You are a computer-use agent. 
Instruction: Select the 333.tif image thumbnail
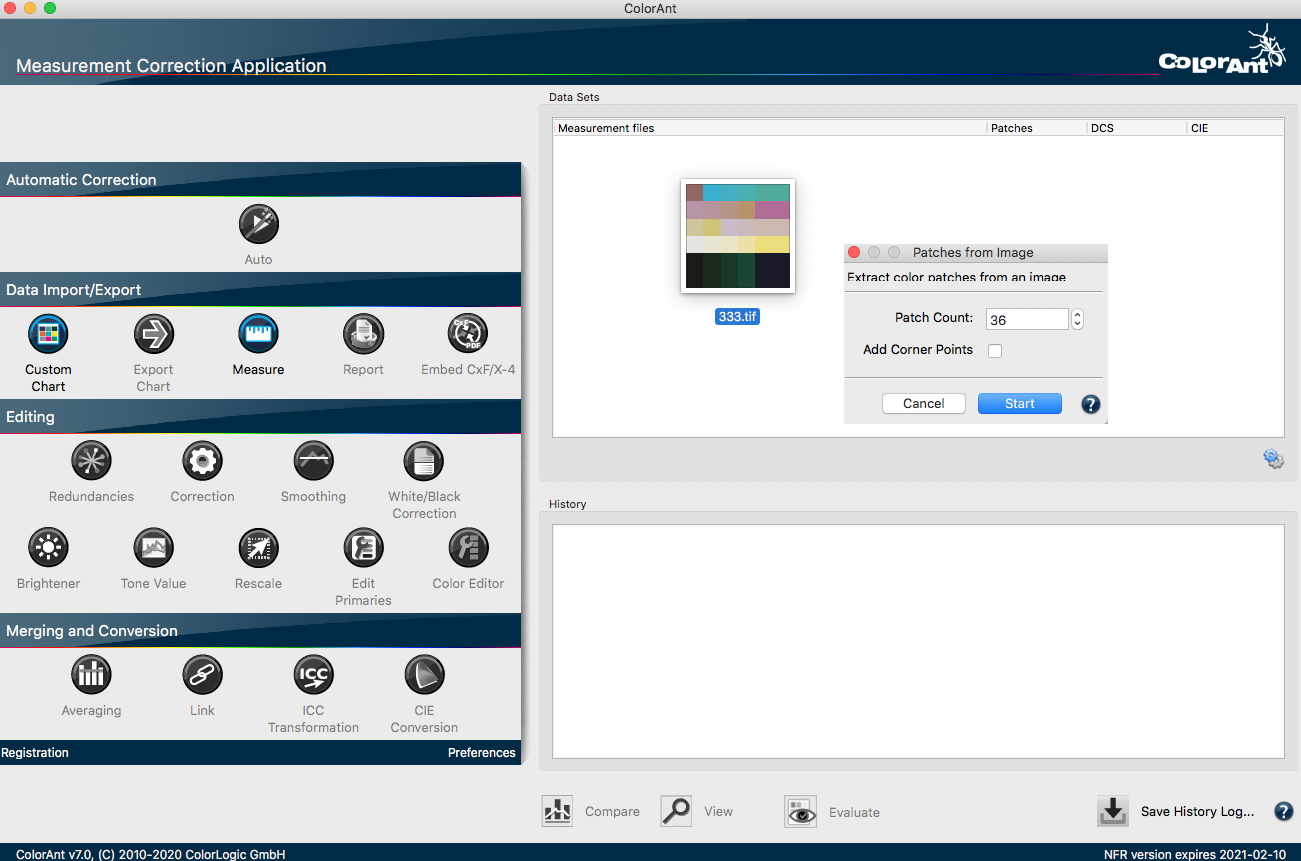pyautogui.click(x=738, y=236)
